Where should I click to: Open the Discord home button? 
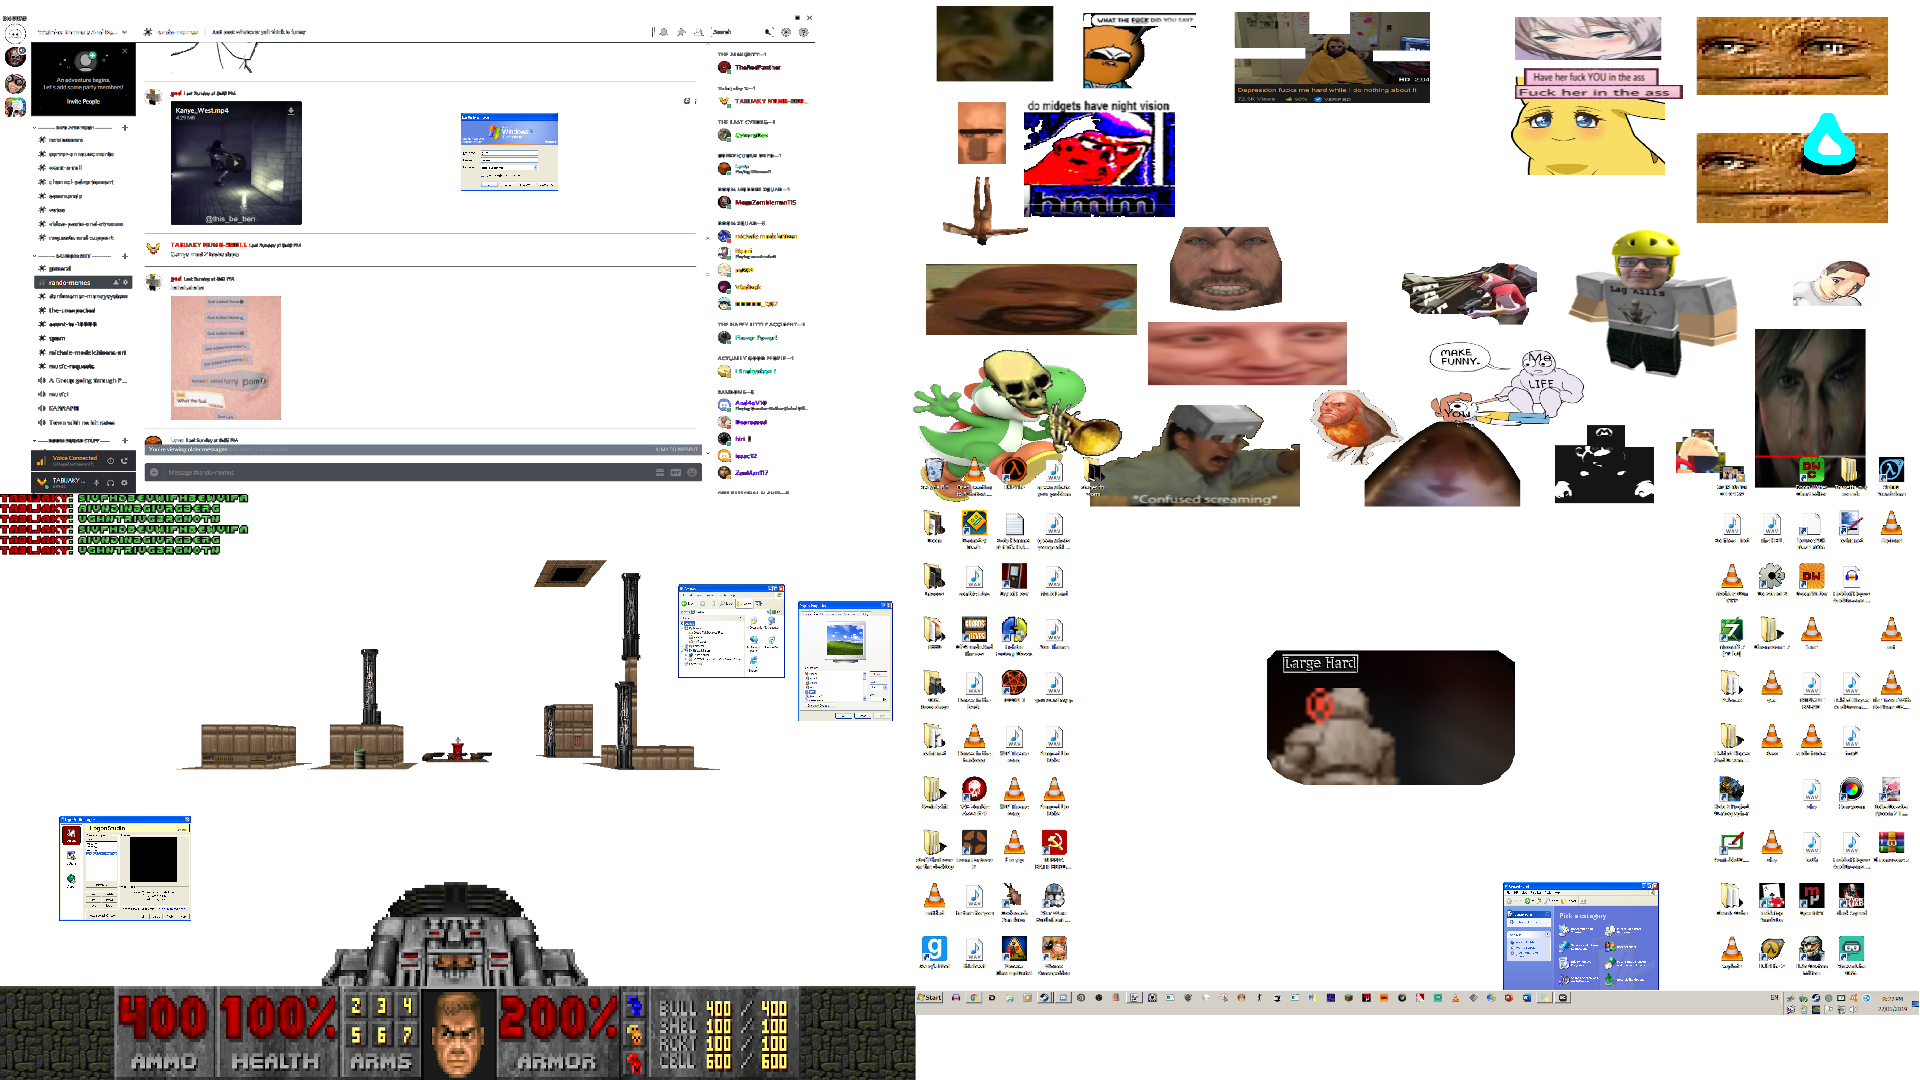click(14, 33)
